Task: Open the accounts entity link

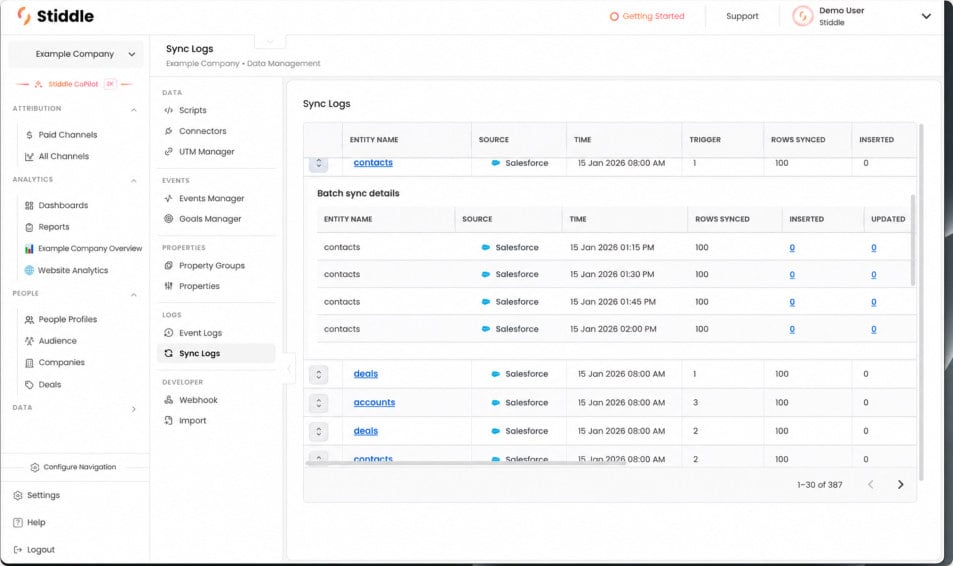Action: (374, 402)
